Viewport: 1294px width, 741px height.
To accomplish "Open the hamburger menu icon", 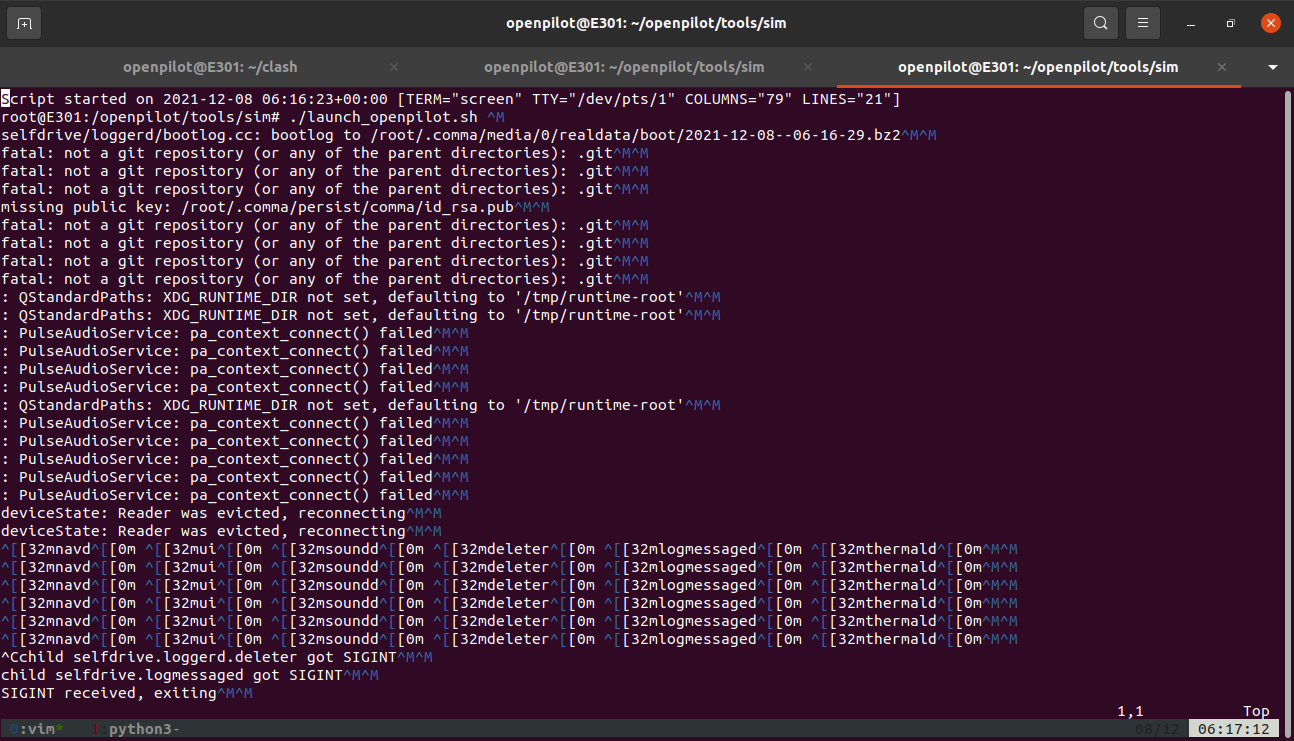I will pyautogui.click(x=1142, y=22).
